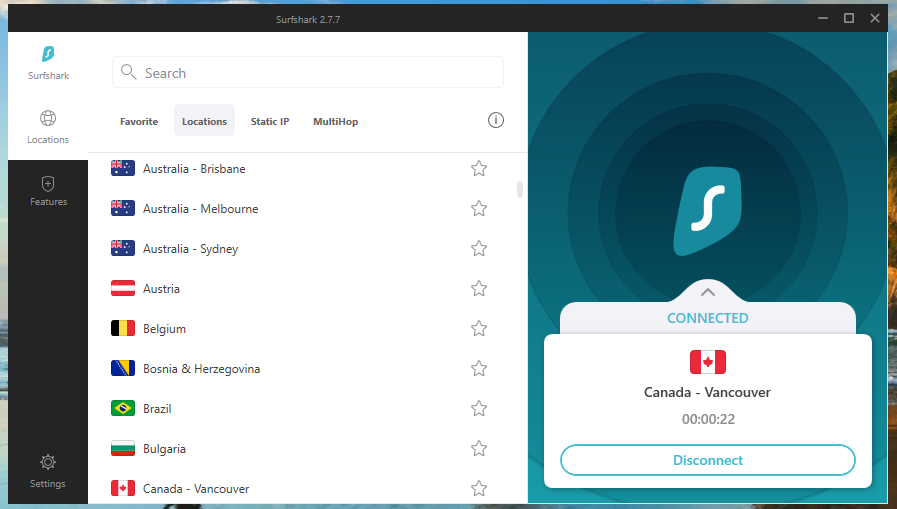897x509 pixels.
Task: Open the Features shield sidebar icon
Action: [48, 184]
